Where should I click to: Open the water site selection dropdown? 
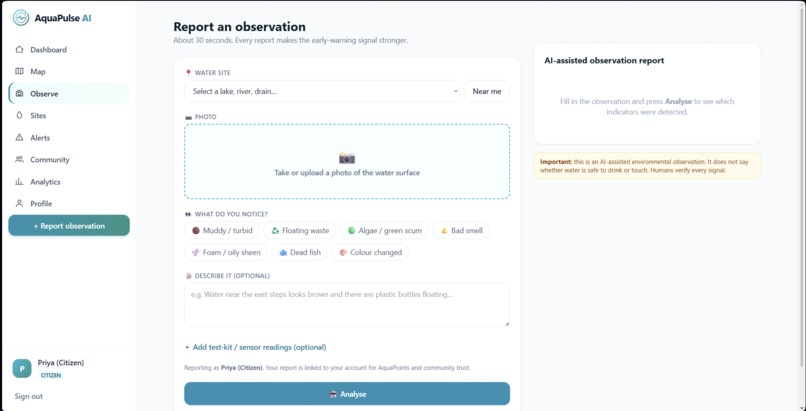(x=322, y=91)
